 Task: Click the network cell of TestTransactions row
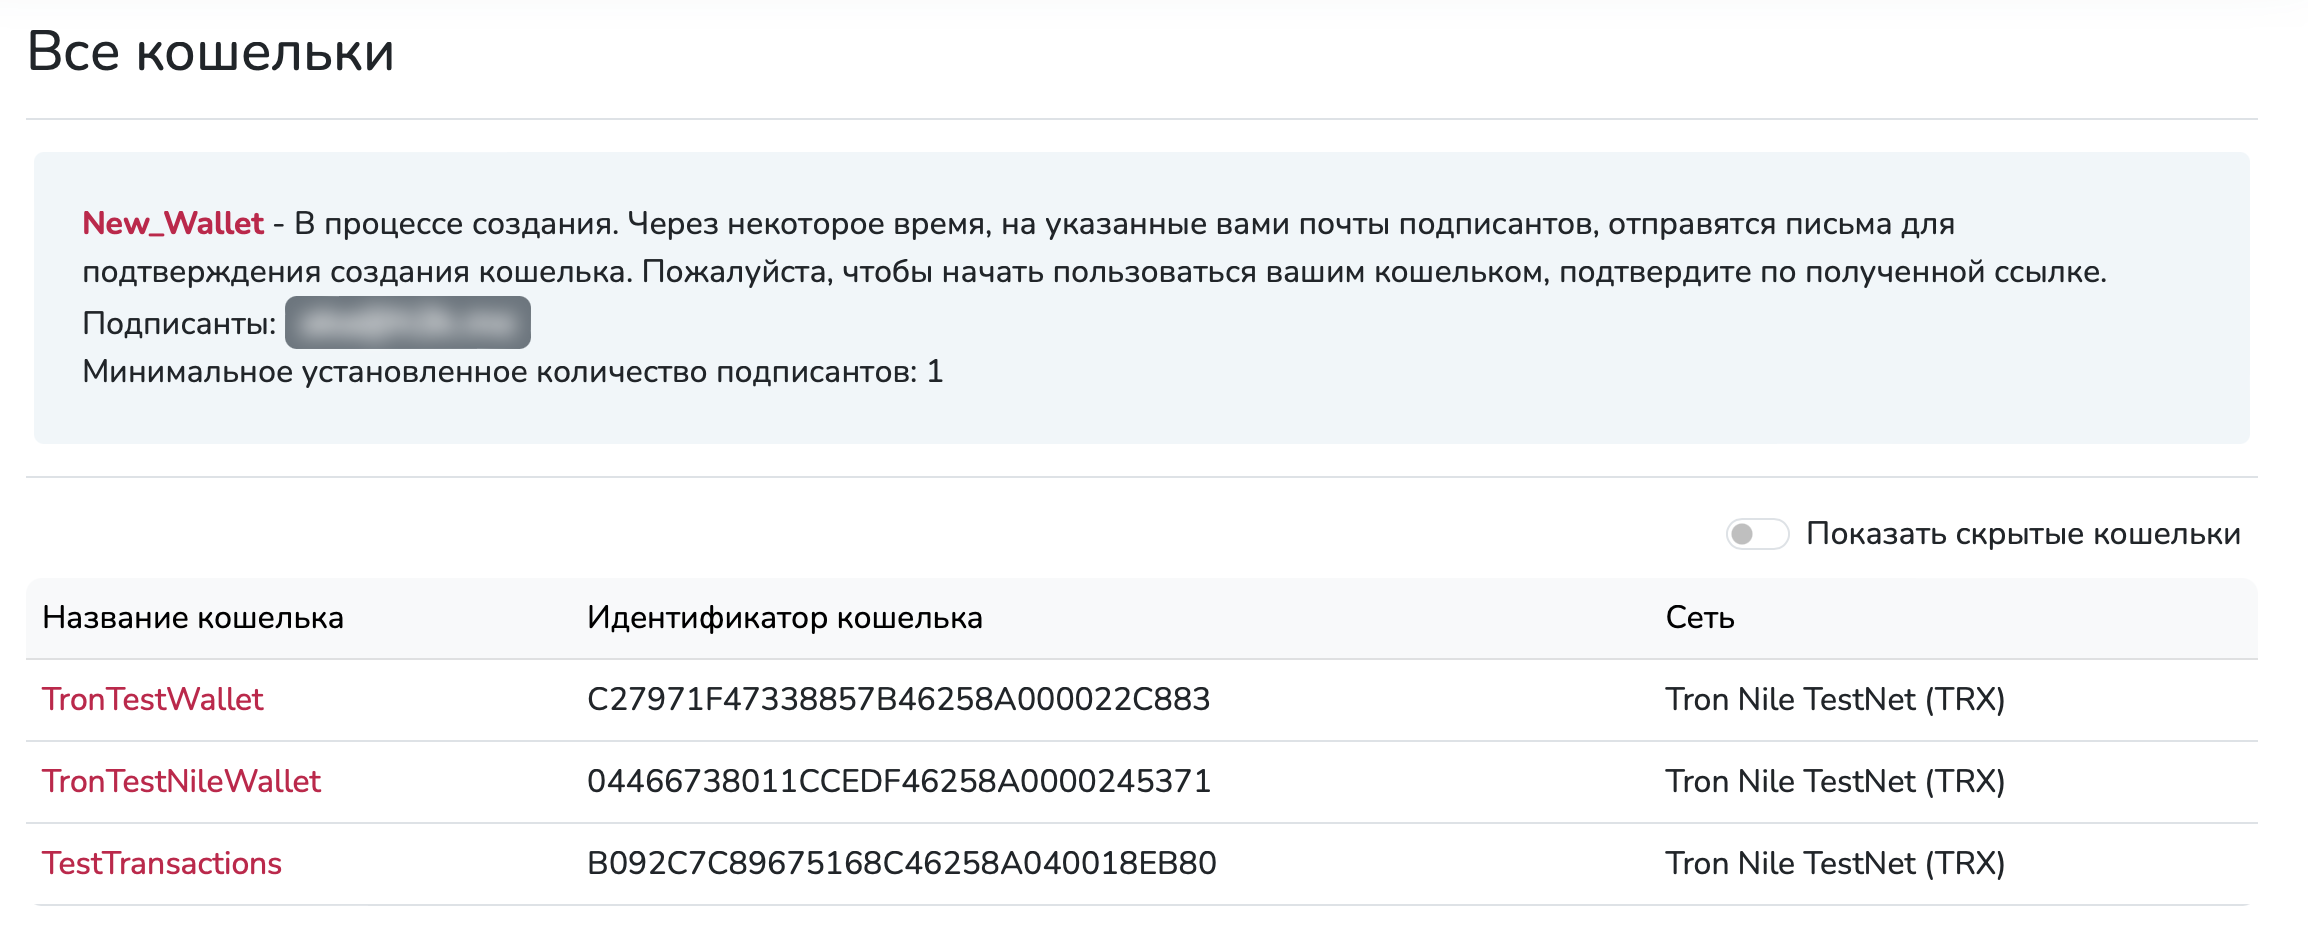pos(1834,863)
